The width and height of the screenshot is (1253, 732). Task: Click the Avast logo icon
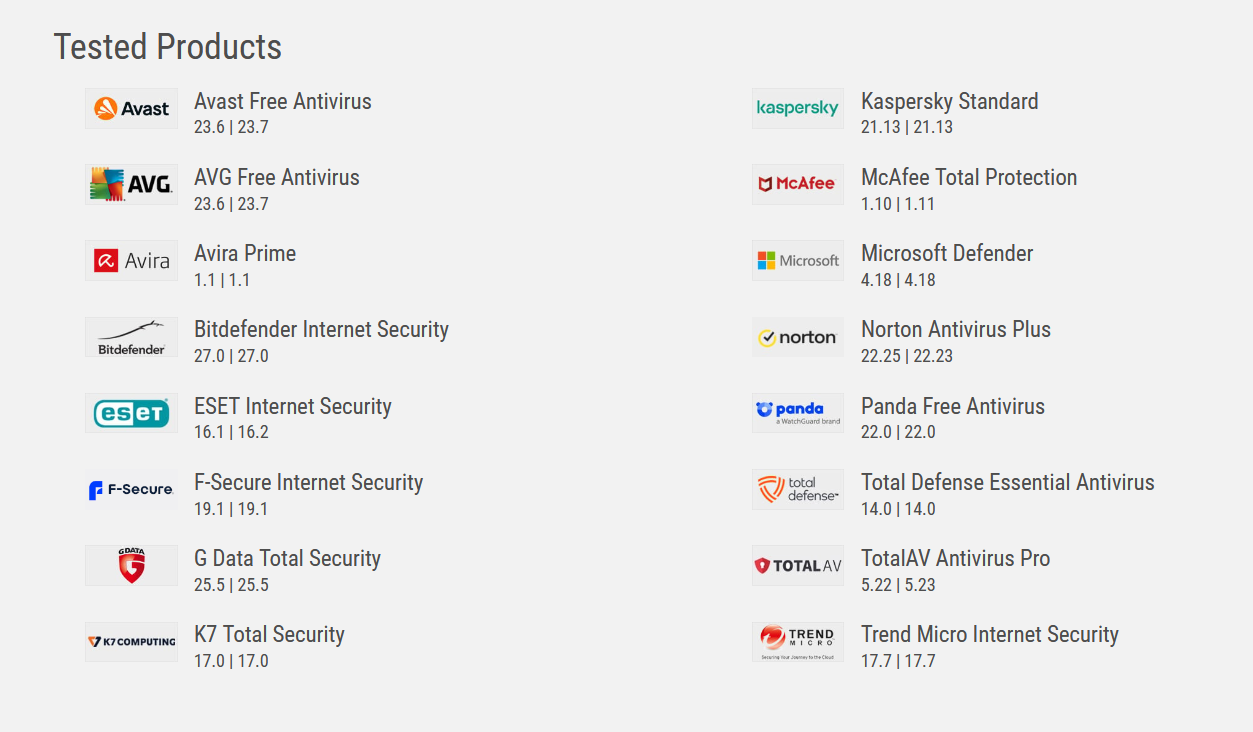(131, 108)
